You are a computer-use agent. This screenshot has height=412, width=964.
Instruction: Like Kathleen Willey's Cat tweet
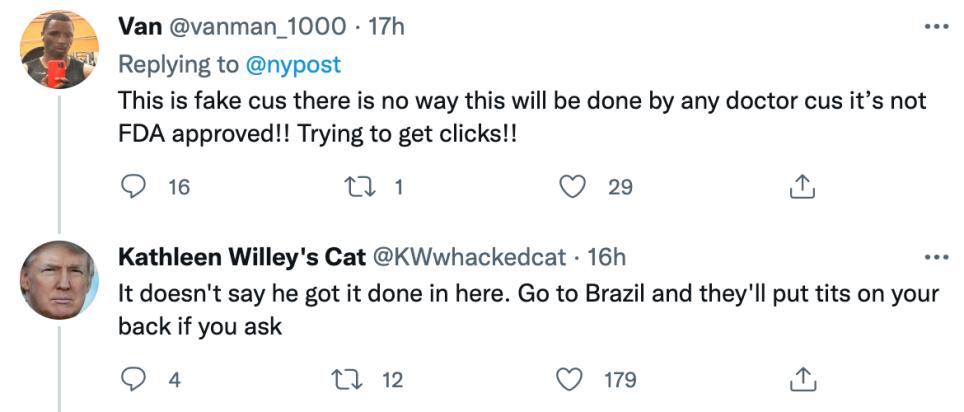(570, 380)
